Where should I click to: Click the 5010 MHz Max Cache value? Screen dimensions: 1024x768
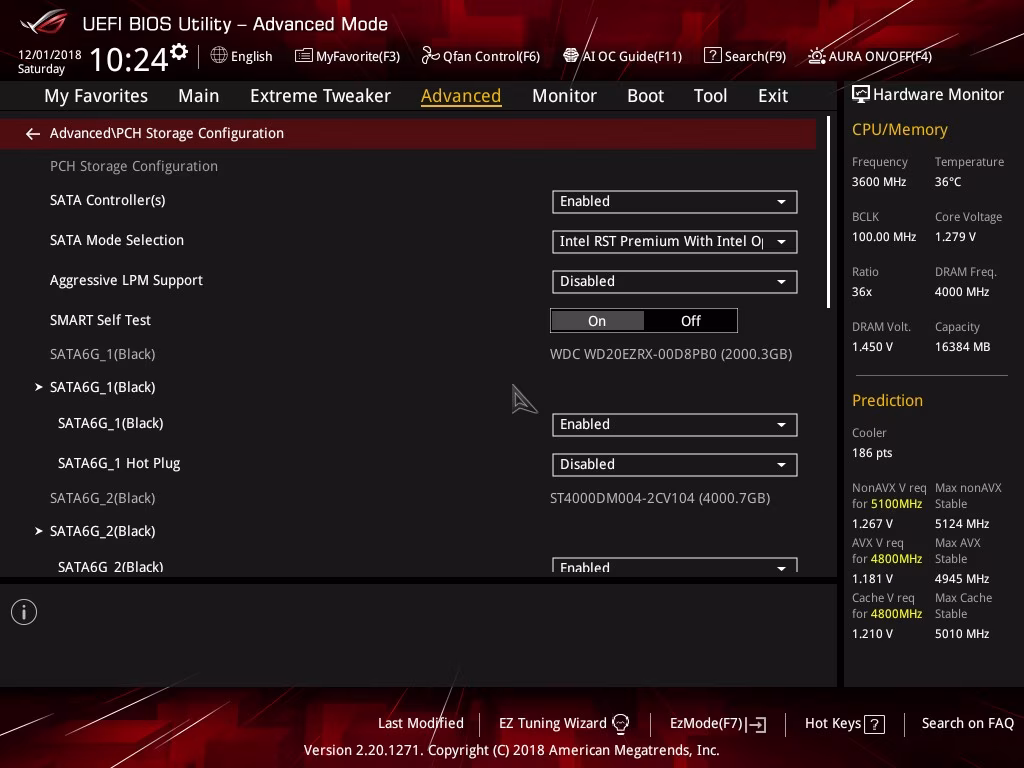tap(961, 634)
